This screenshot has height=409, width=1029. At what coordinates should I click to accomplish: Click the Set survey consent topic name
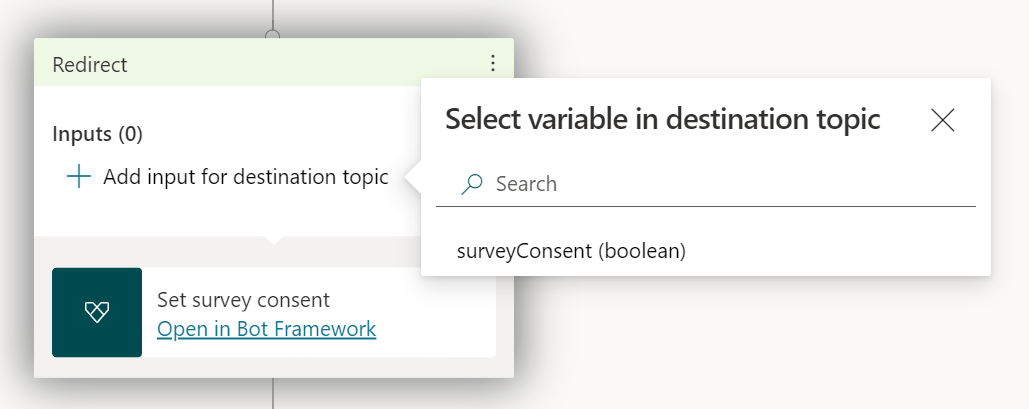click(243, 299)
